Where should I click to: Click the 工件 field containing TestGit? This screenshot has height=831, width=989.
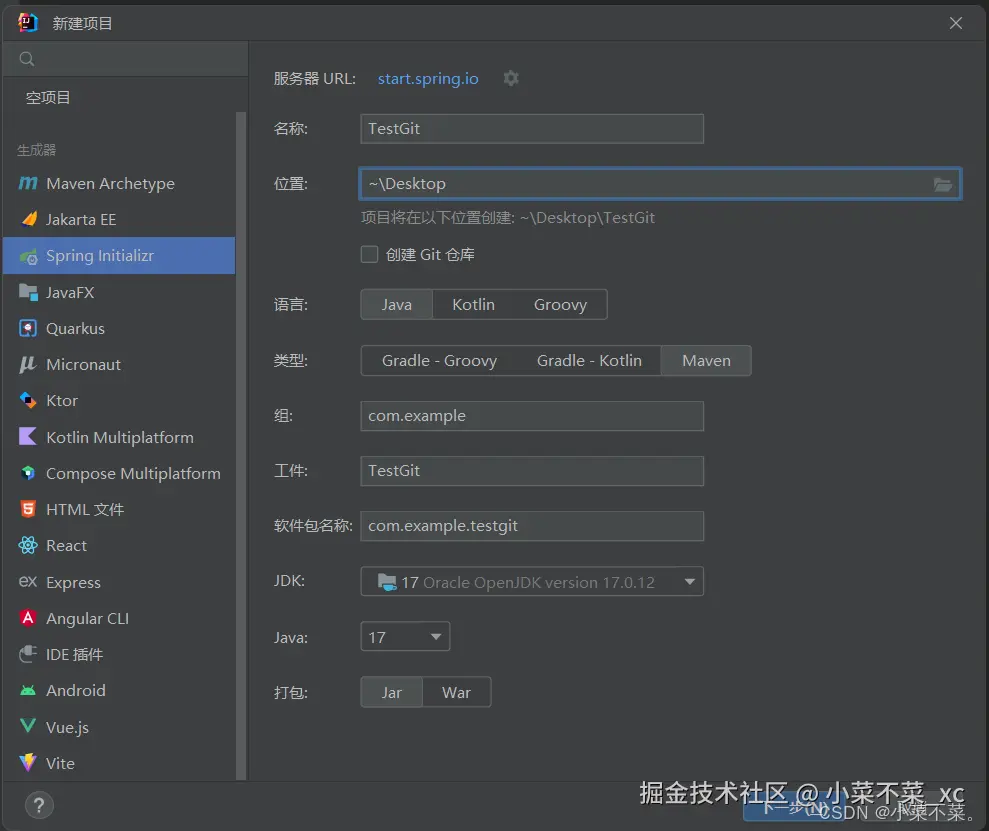(532, 471)
